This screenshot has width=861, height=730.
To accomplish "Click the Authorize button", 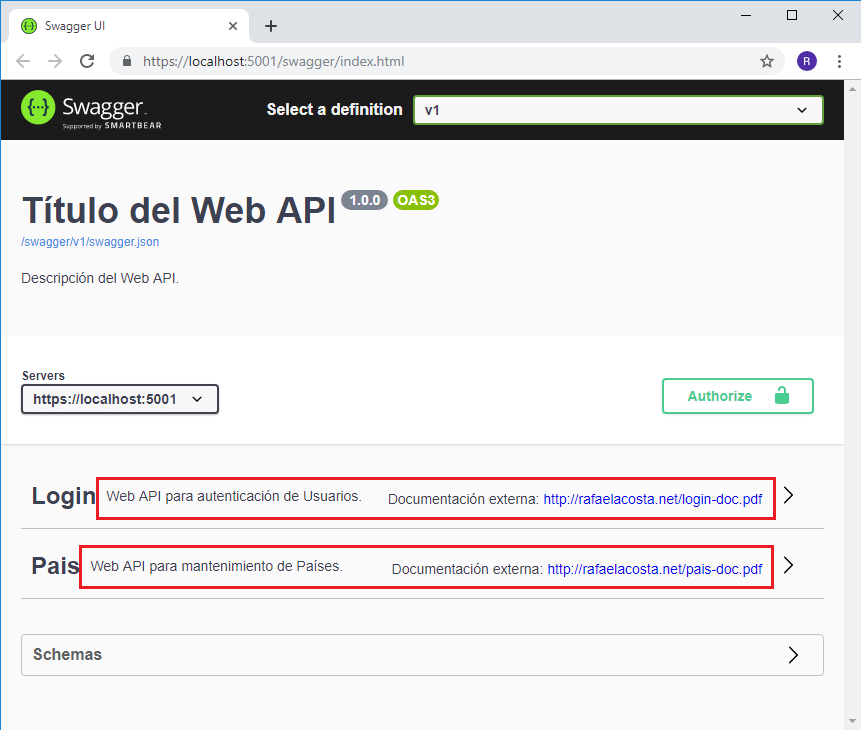I will [x=737, y=396].
